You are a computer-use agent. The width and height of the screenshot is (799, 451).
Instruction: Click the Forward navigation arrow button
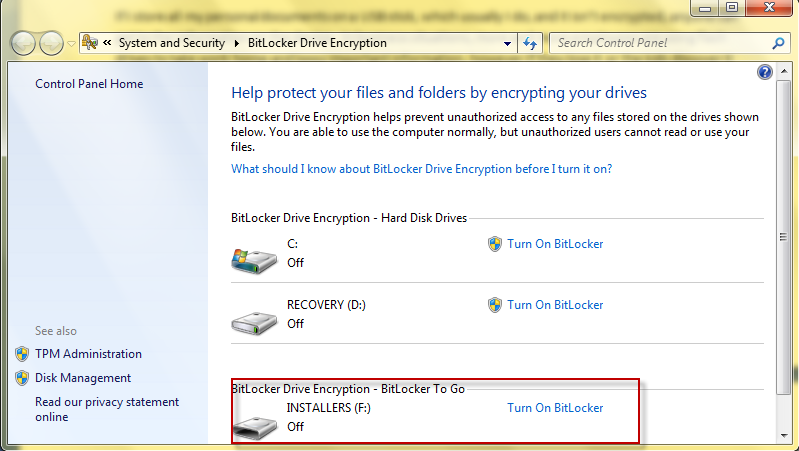[51, 43]
